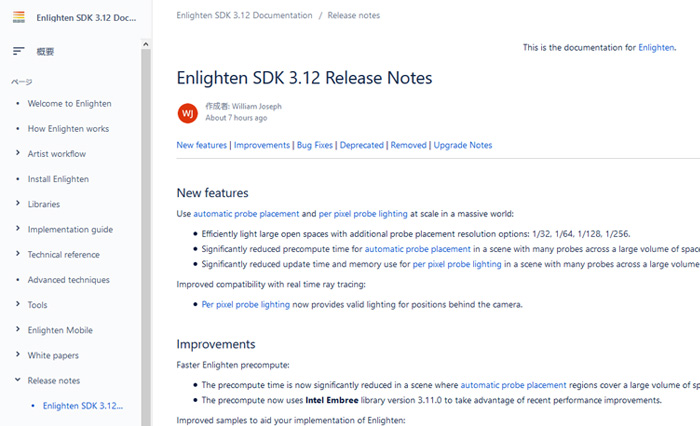Expand the Artist workflow tree item
700x426 pixels.
pos(18,153)
